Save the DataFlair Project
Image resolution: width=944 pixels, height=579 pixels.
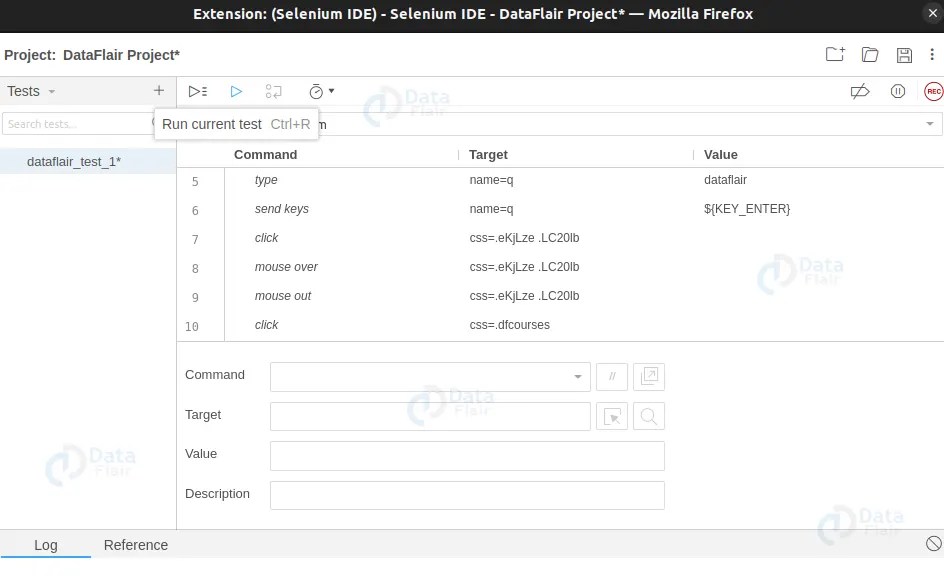tap(905, 55)
